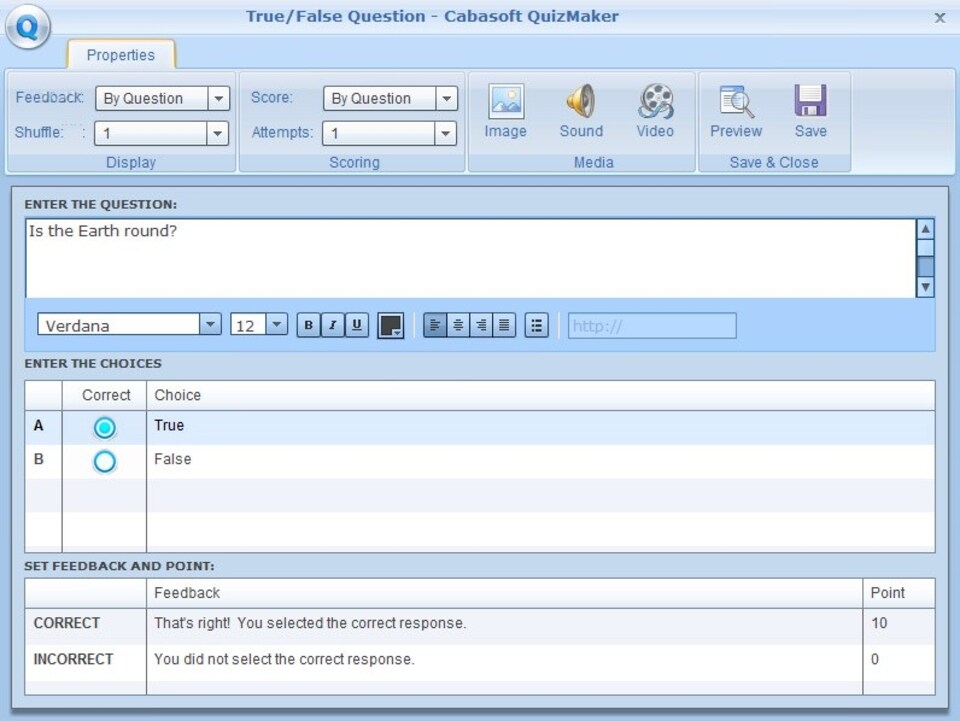Preview the True/False question
The image size is (960, 721).
point(735,110)
